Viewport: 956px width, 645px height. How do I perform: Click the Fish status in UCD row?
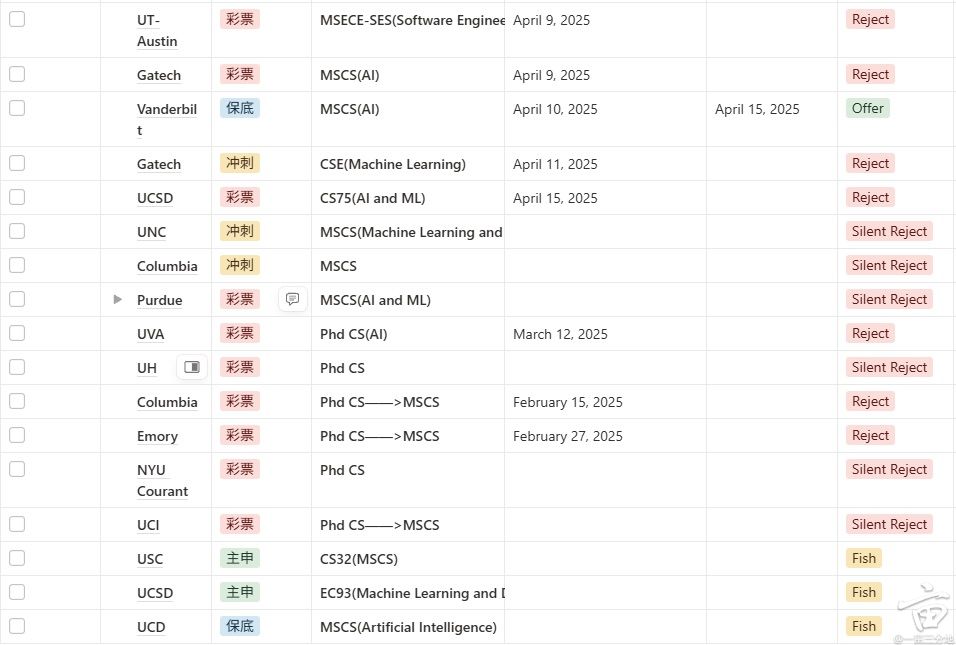pyautogui.click(x=863, y=626)
